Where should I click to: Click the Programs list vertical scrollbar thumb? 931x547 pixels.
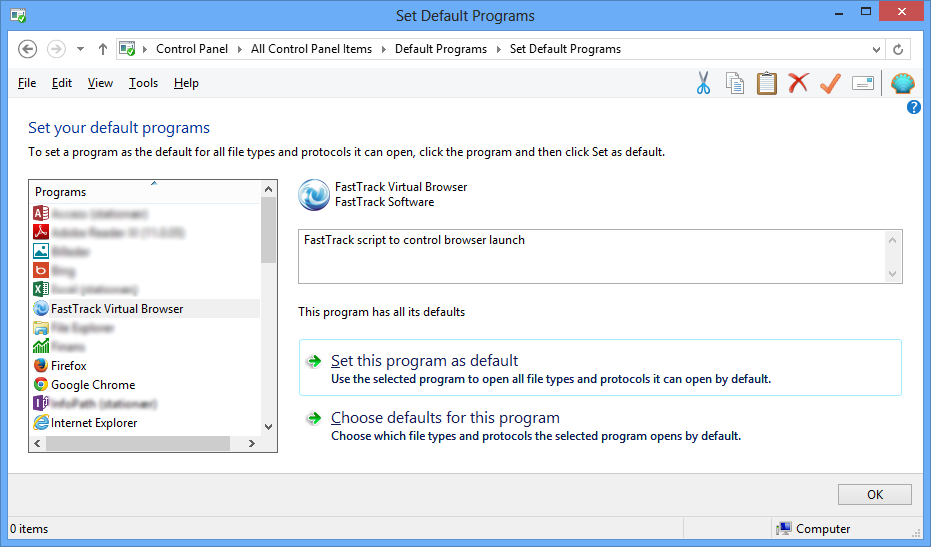(268, 230)
